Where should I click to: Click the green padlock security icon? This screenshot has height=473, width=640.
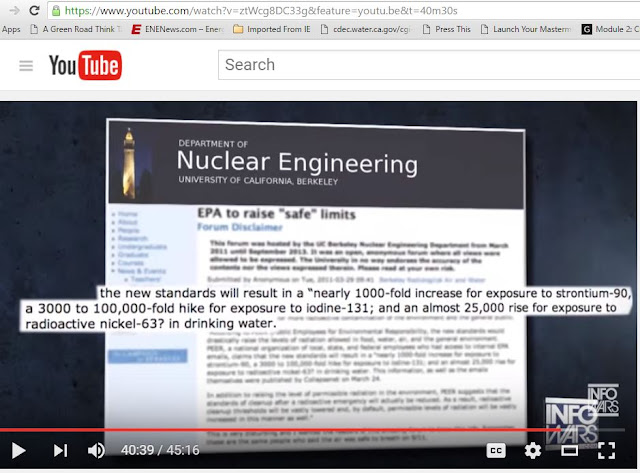[56, 11]
